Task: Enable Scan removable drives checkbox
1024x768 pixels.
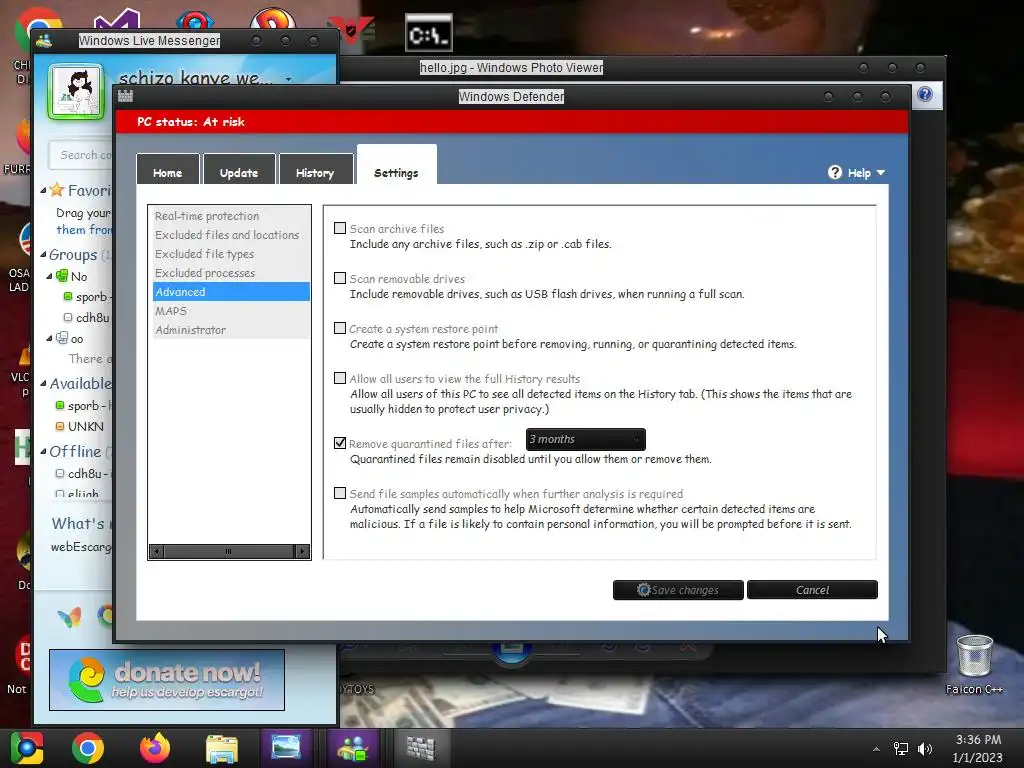Action: (340, 278)
